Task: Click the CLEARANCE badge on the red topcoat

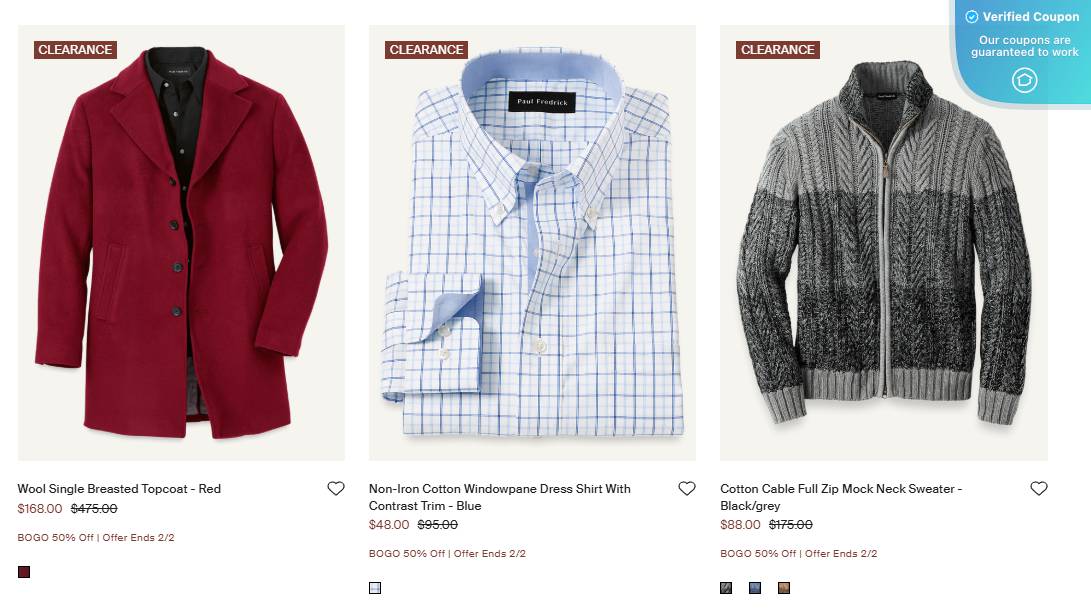Action: [76, 49]
